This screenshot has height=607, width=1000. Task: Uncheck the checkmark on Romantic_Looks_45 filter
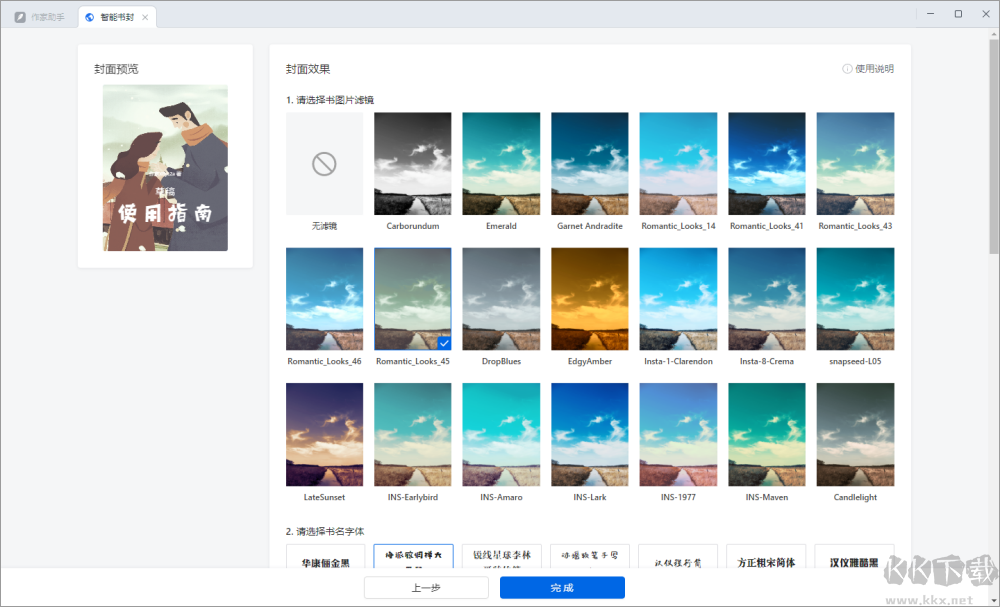443,343
